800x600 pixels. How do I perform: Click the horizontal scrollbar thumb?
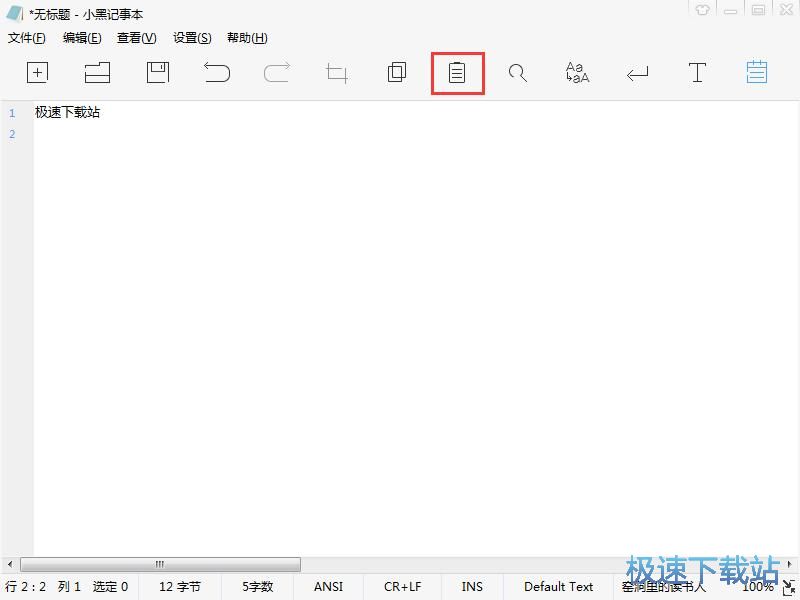point(160,565)
